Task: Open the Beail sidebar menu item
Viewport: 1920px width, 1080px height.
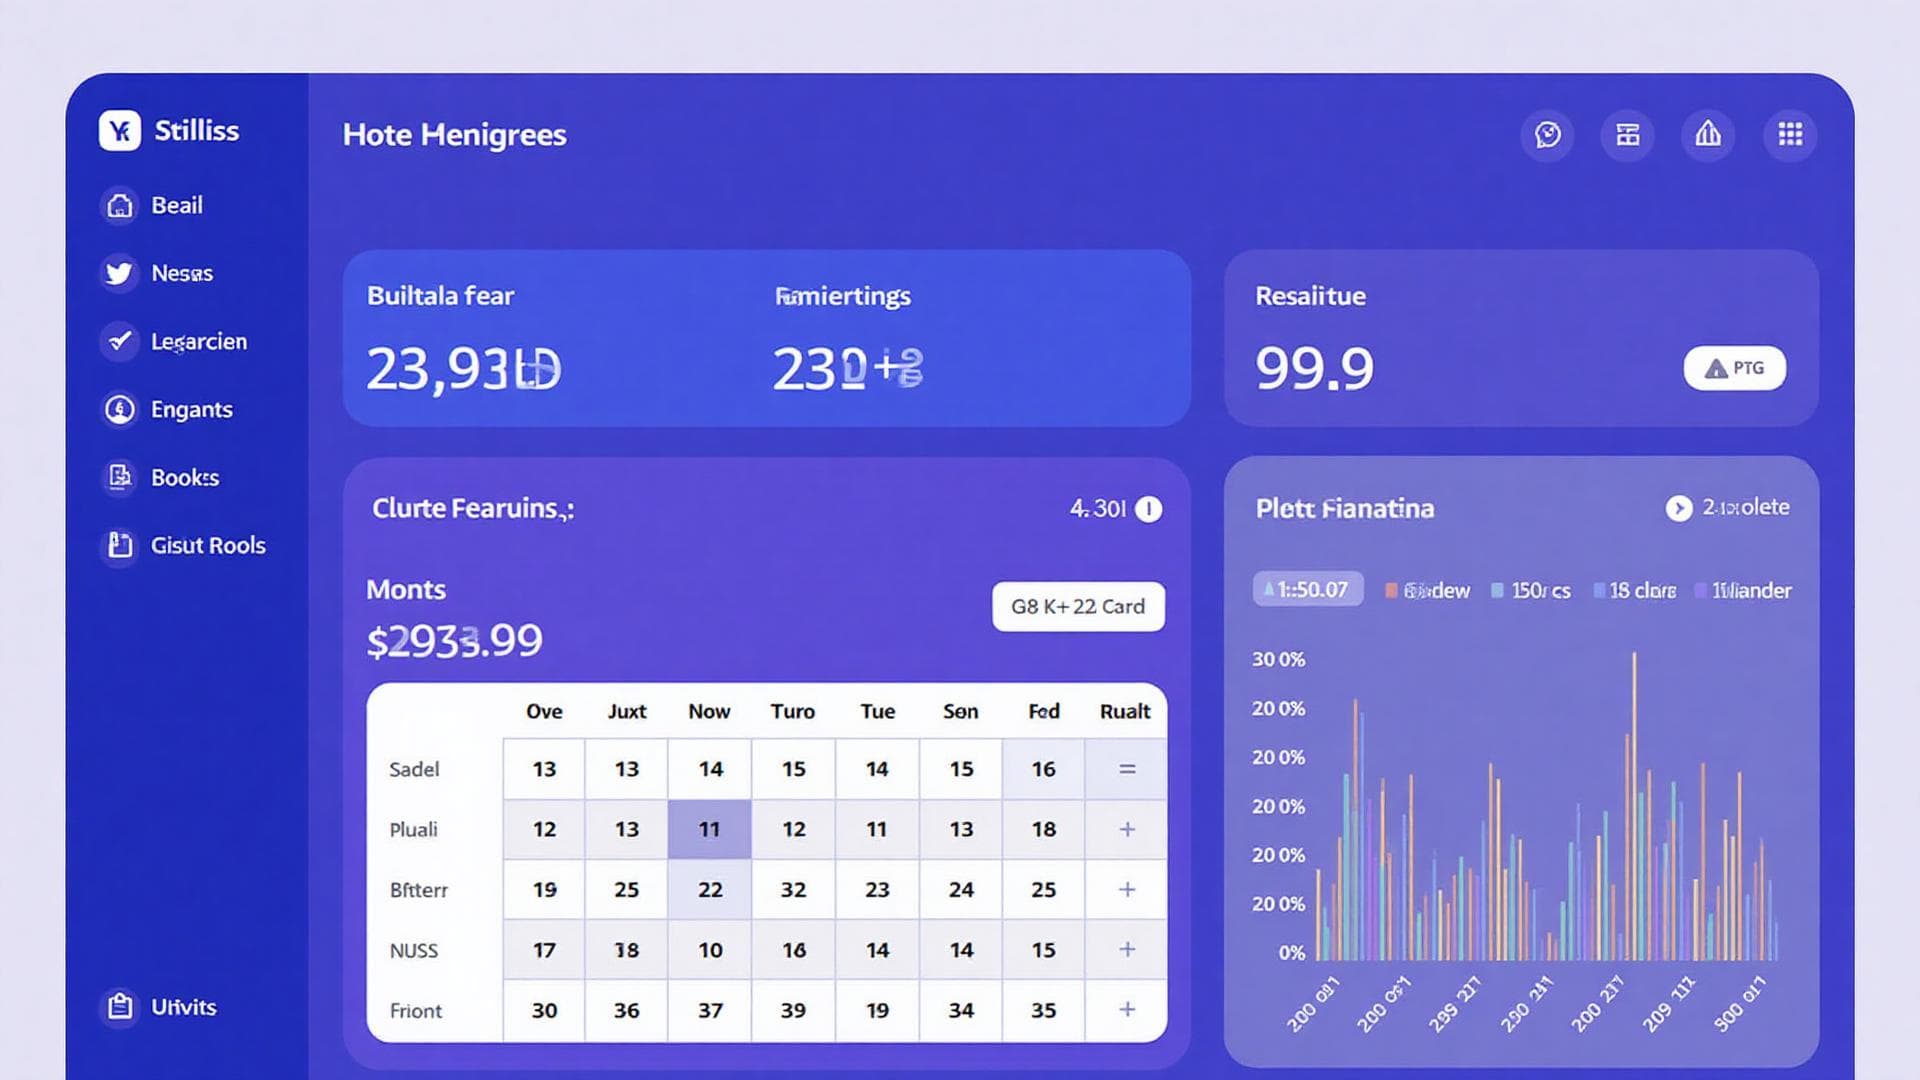Action: (x=176, y=205)
